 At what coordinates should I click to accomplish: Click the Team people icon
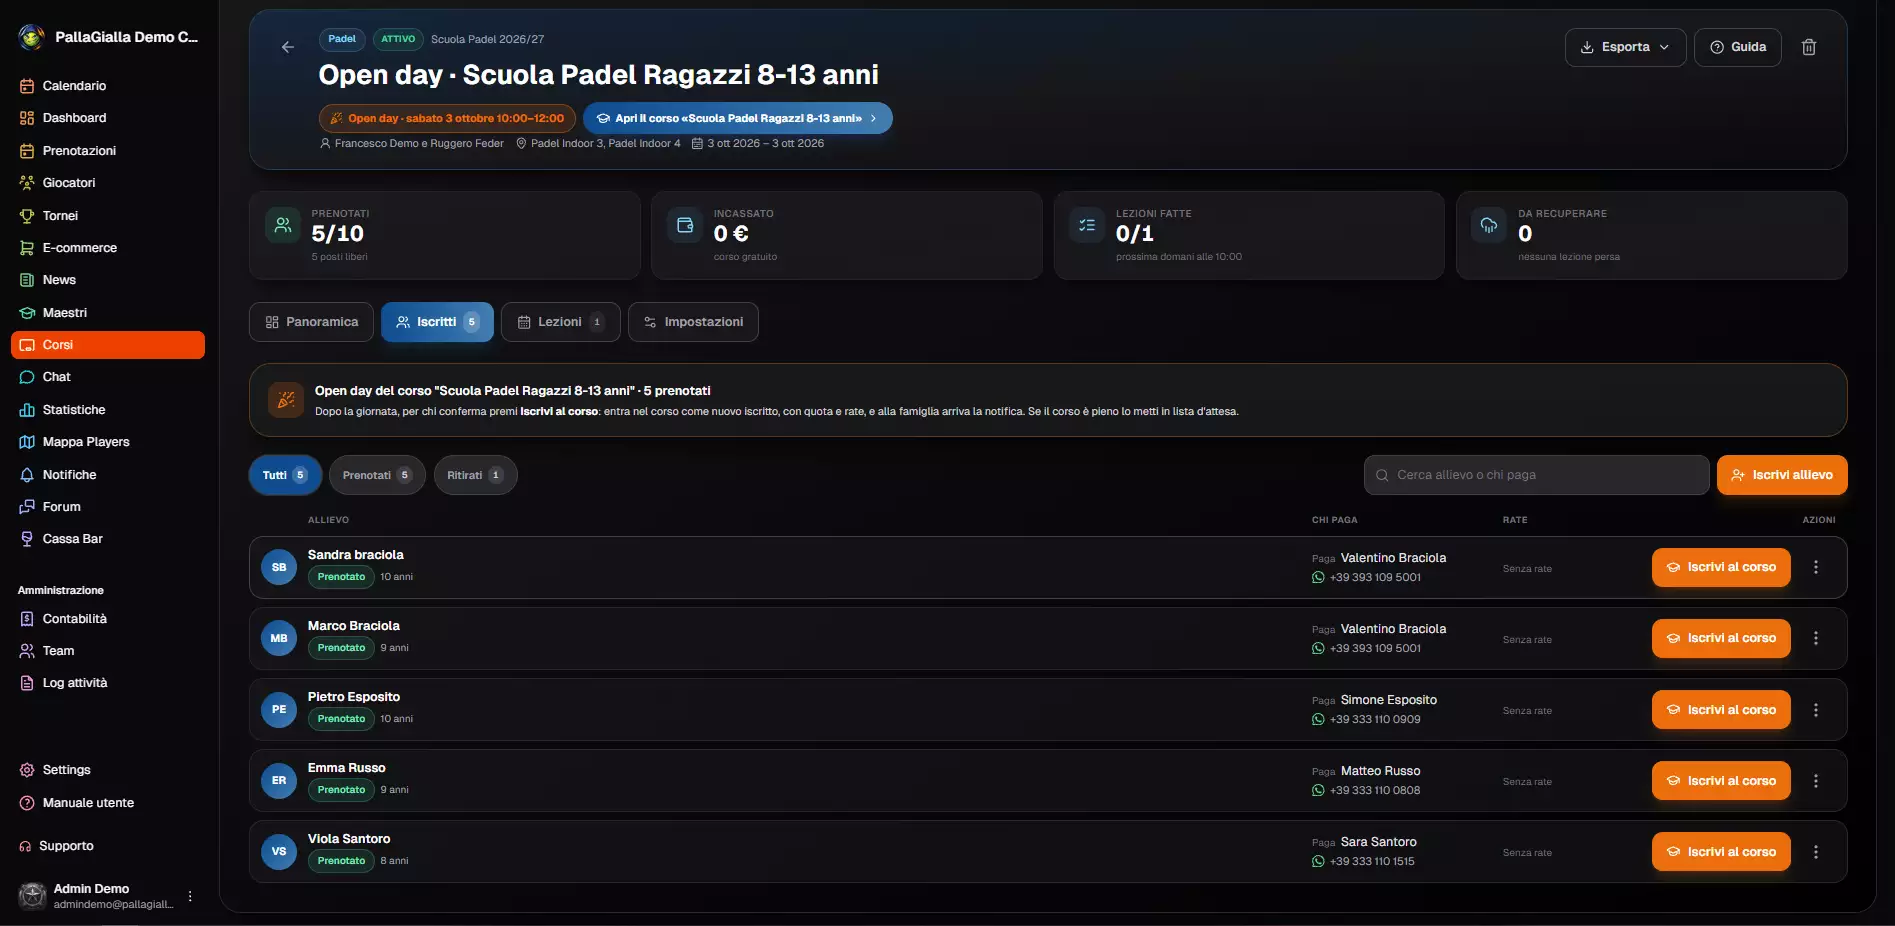coord(27,651)
